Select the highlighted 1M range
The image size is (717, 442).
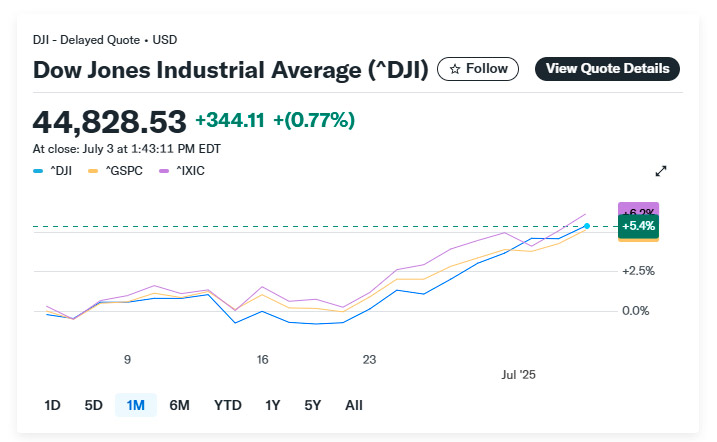tap(136, 405)
